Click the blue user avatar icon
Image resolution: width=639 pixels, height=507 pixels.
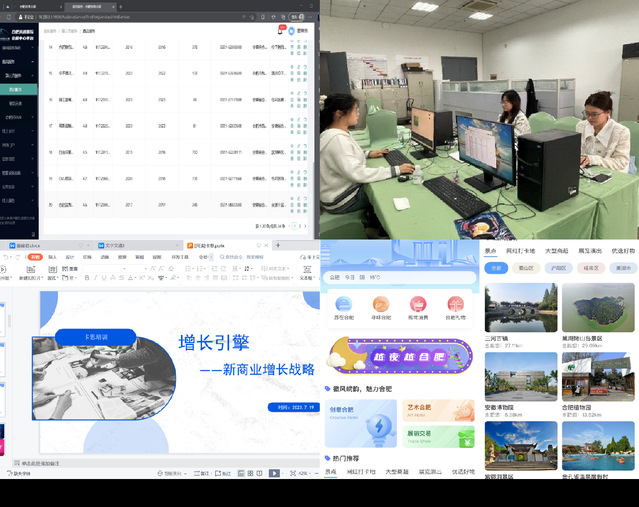[x=292, y=30]
